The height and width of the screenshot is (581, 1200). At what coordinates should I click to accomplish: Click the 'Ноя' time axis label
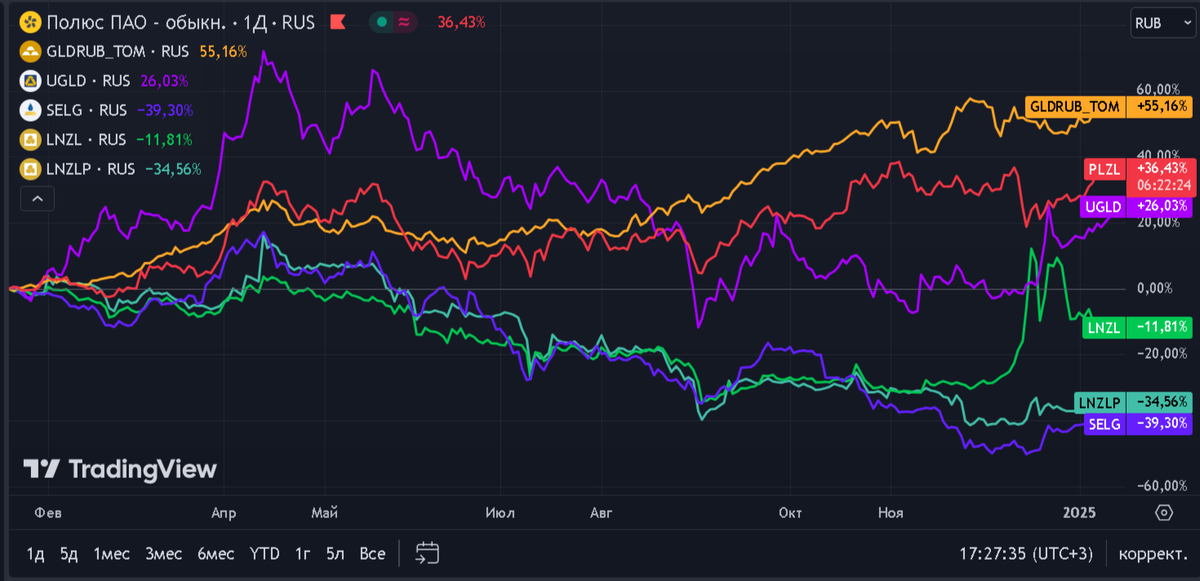click(890, 513)
